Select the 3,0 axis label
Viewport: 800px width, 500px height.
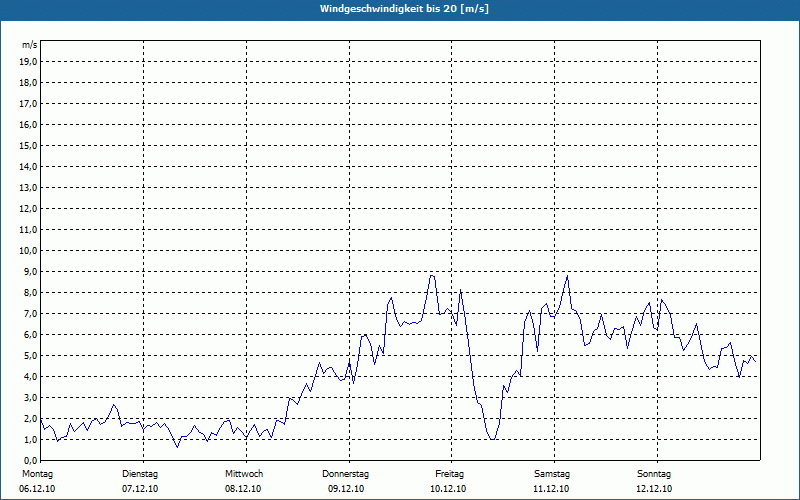[x=30, y=397]
